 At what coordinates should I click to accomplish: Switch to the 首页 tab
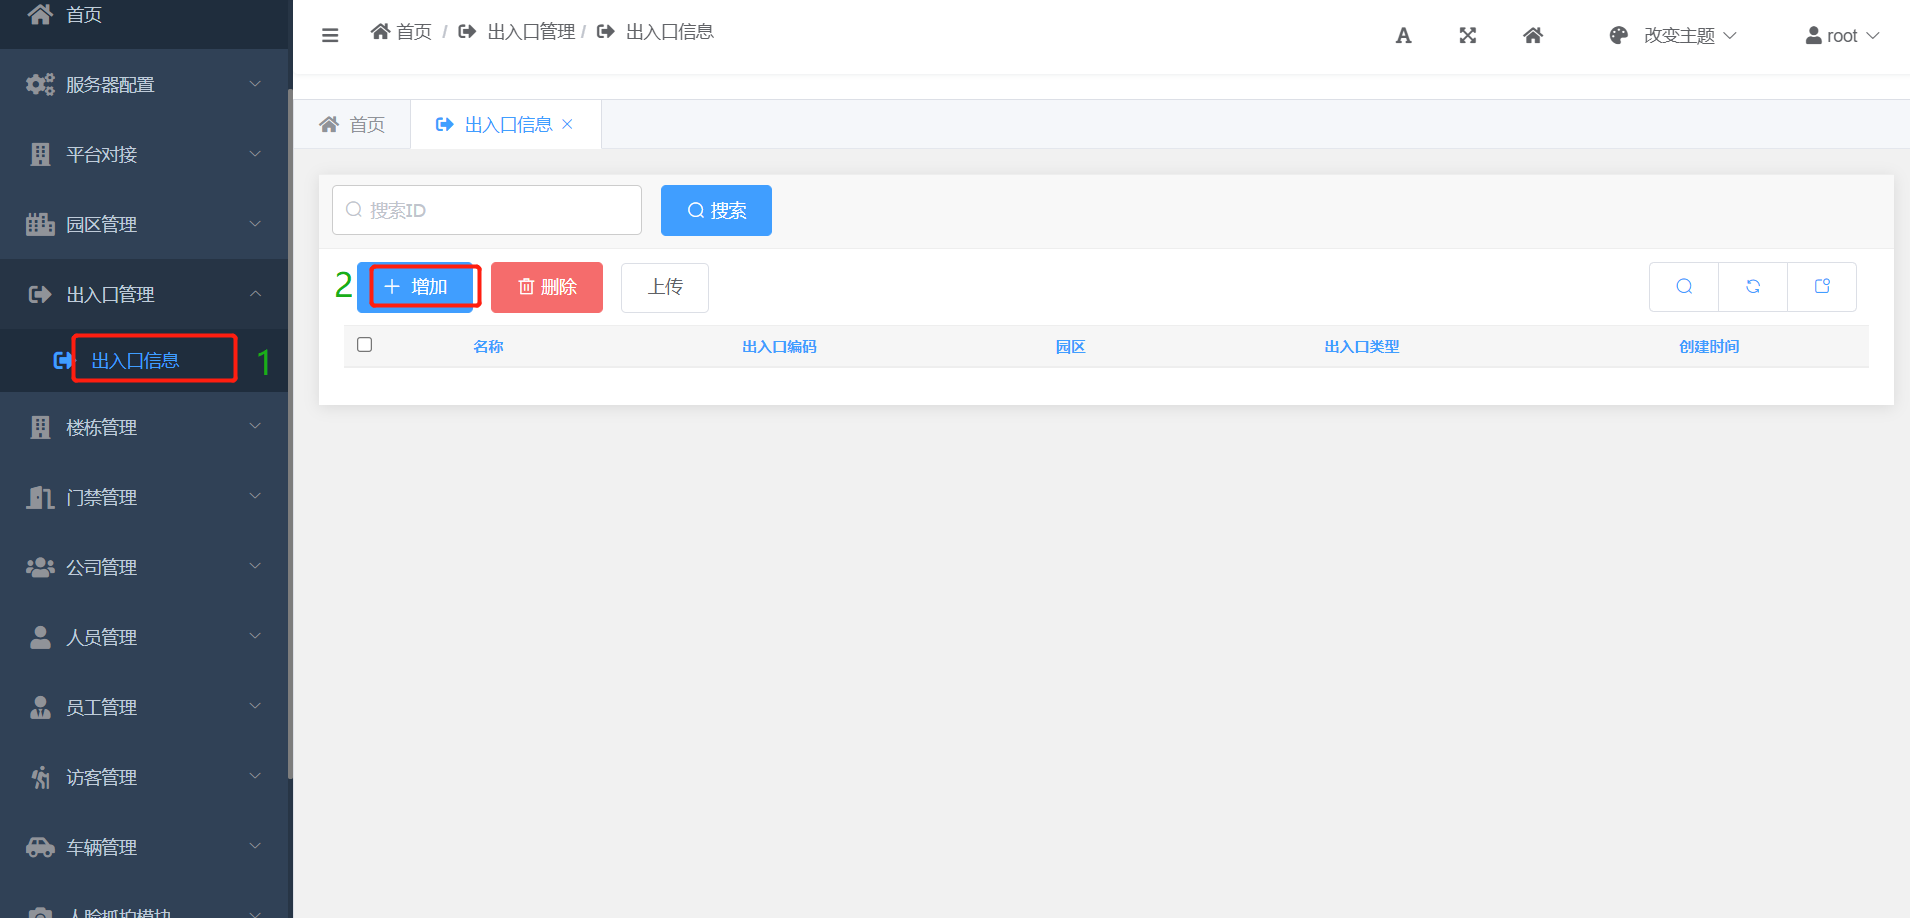coord(353,125)
